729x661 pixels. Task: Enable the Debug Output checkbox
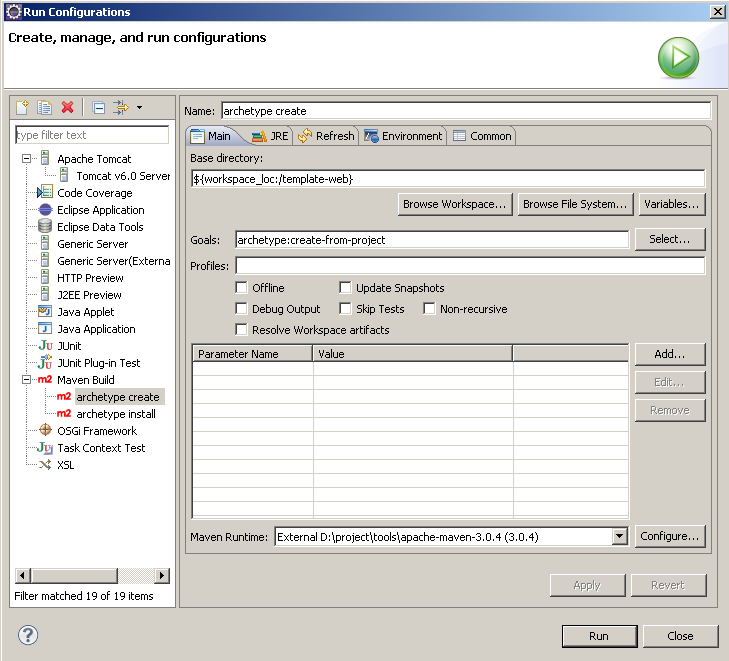coord(241,308)
